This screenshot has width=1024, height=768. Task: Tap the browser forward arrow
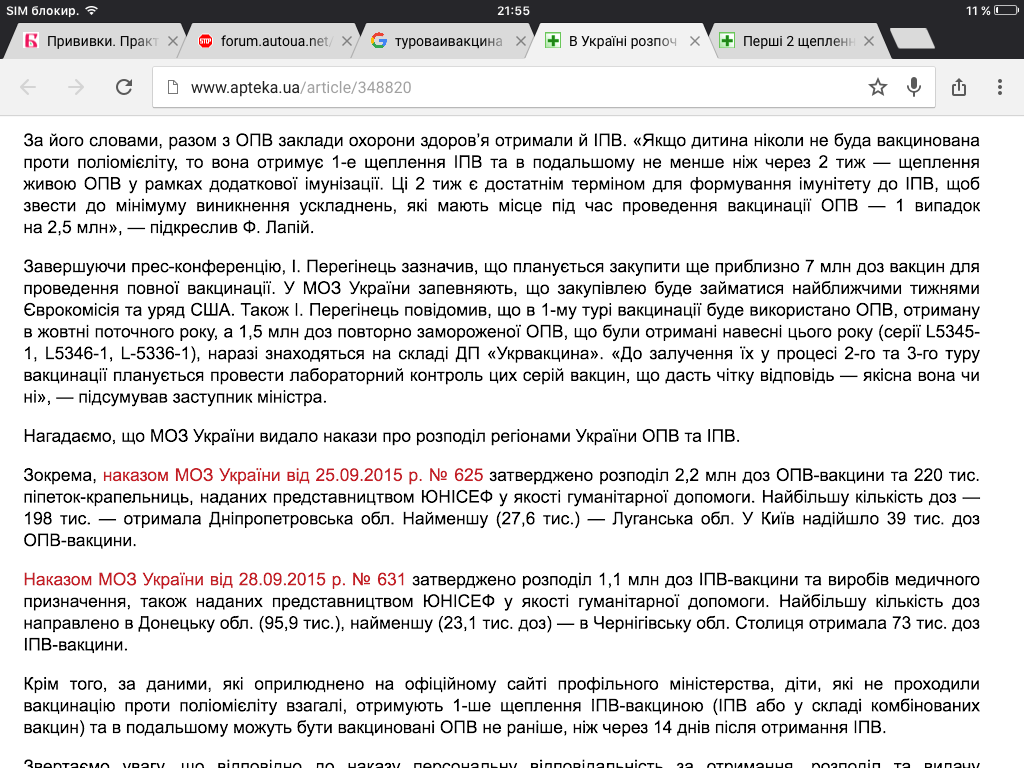pyautogui.click(x=76, y=87)
